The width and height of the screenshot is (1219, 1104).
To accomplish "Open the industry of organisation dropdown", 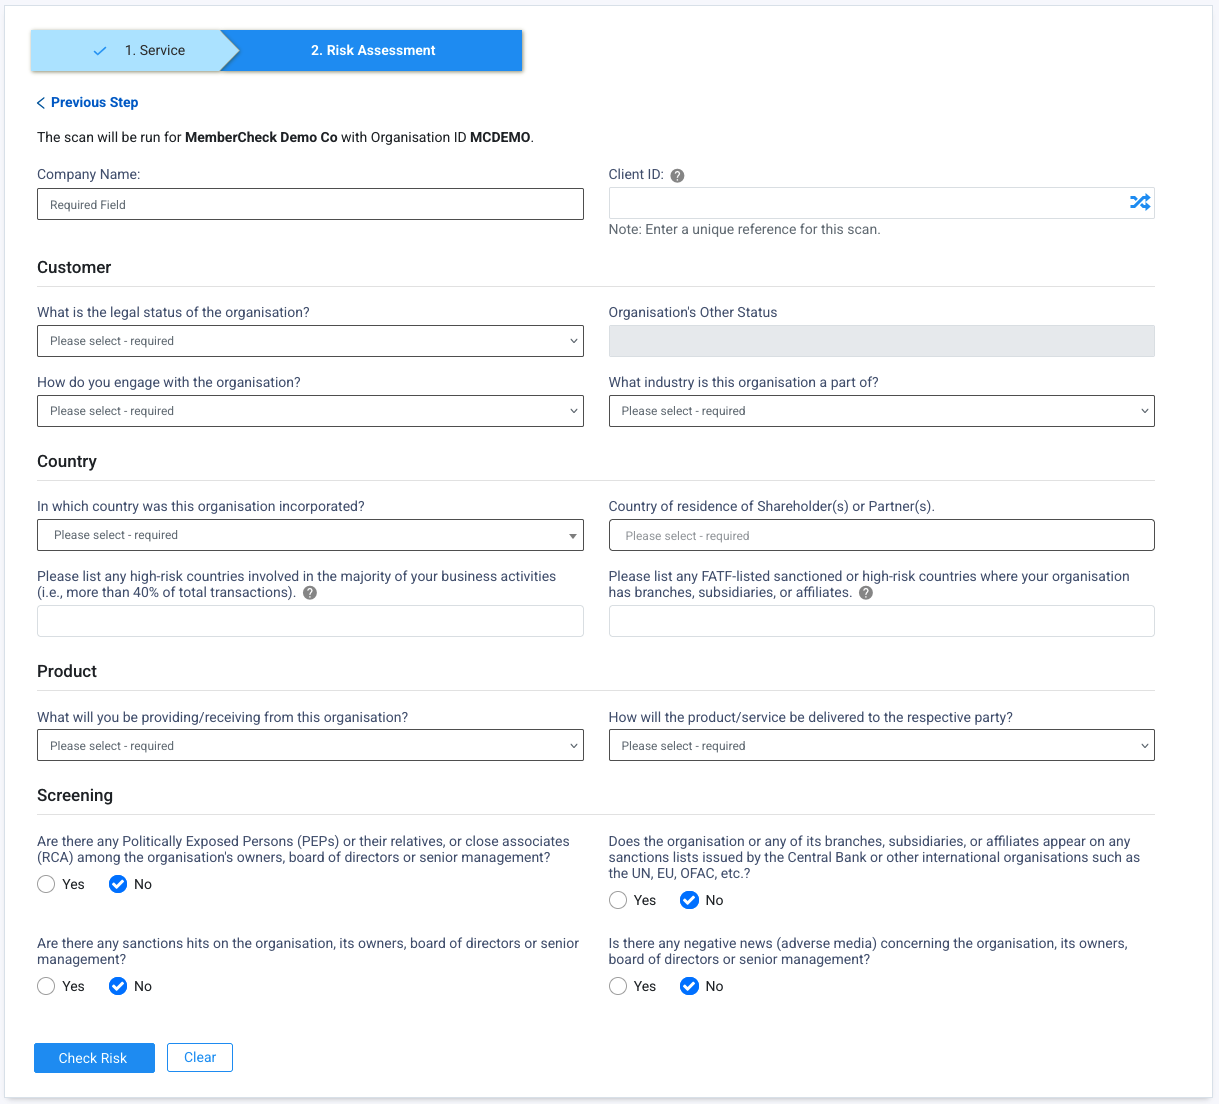I will coord(881,411).
